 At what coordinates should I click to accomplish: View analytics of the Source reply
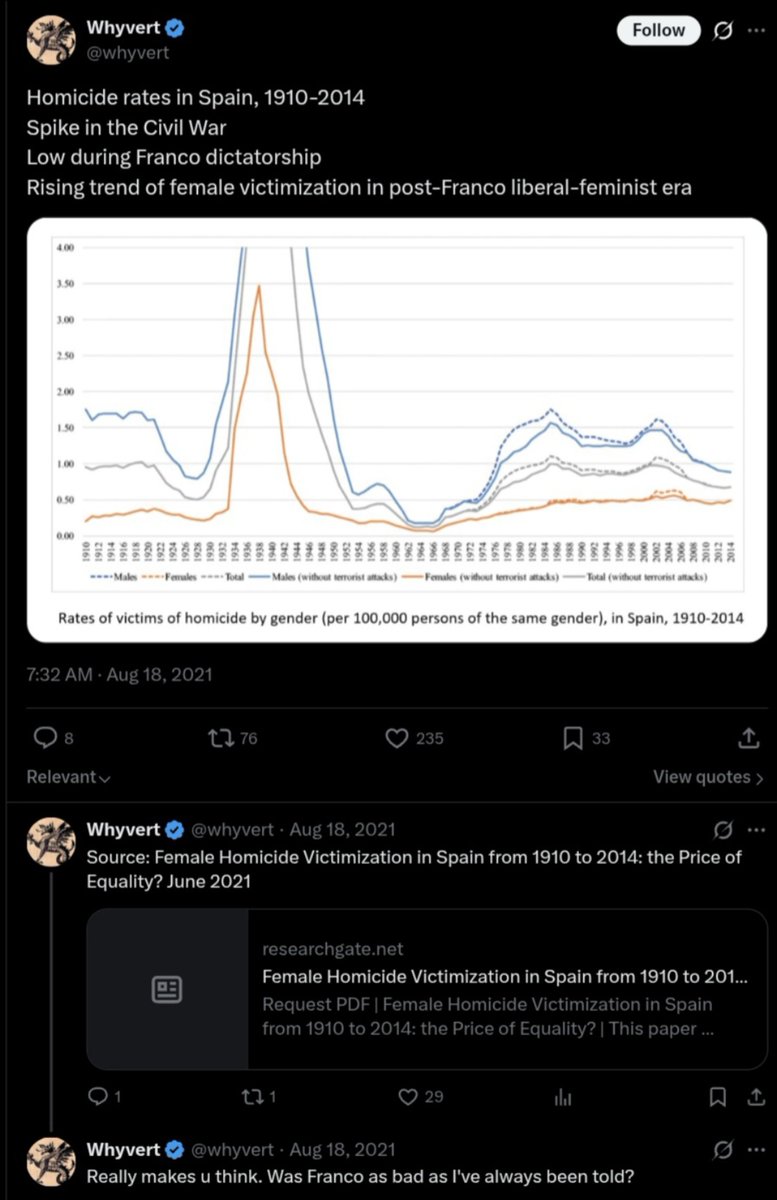point(563,1097)
